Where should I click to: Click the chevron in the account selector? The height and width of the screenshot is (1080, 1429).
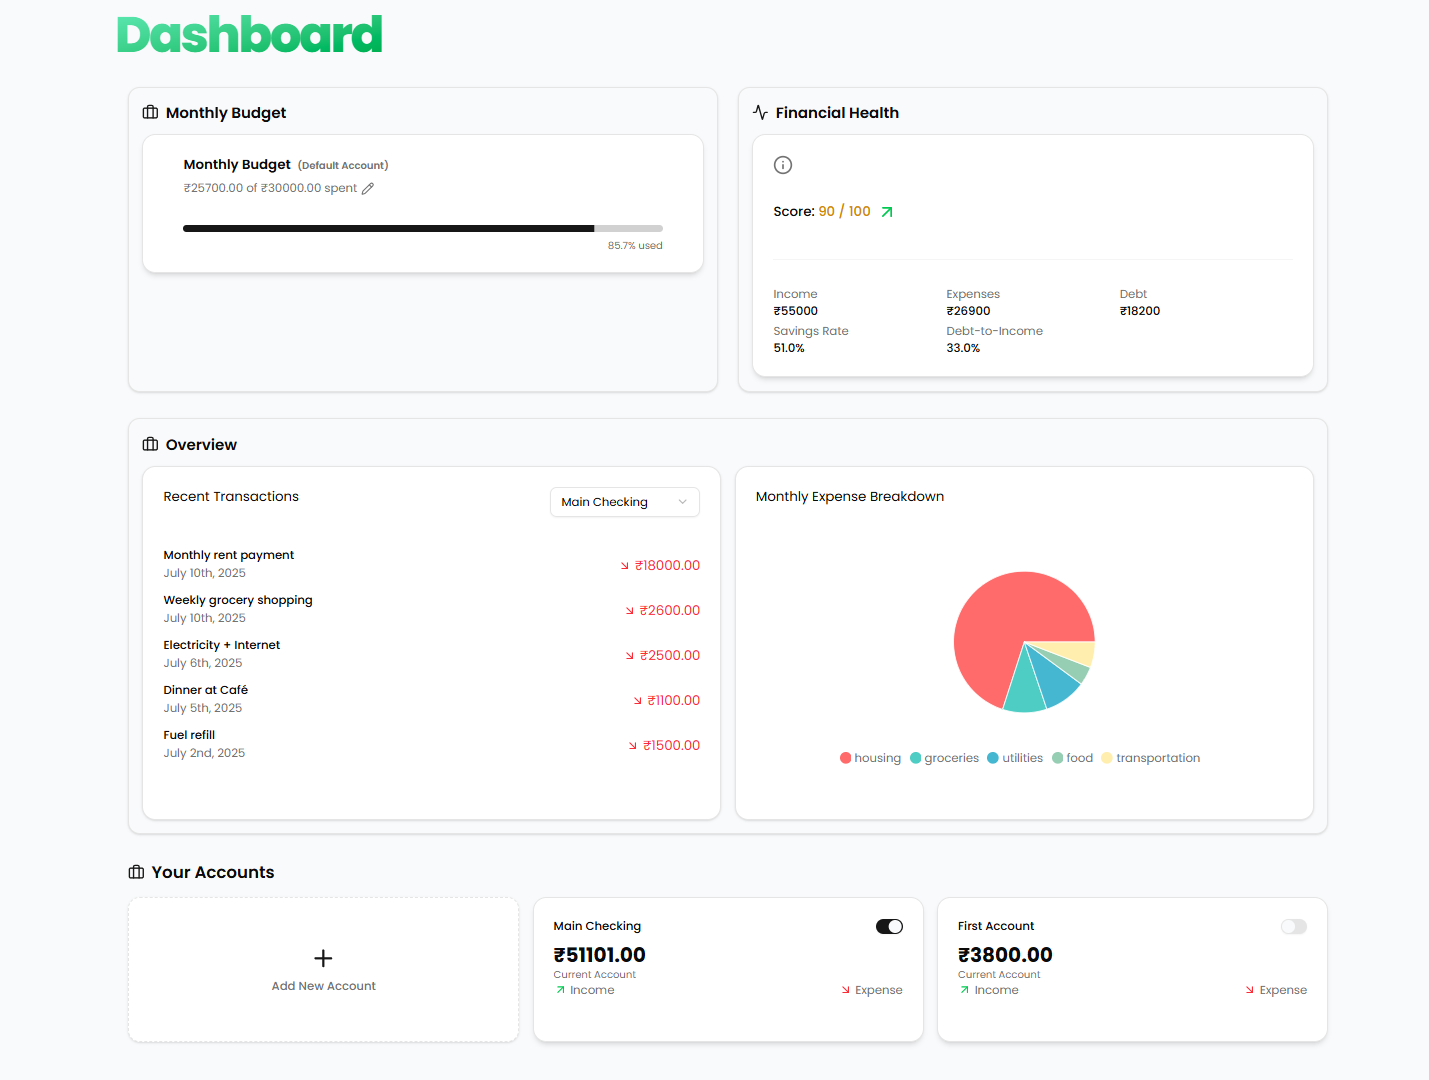(681, 501)
